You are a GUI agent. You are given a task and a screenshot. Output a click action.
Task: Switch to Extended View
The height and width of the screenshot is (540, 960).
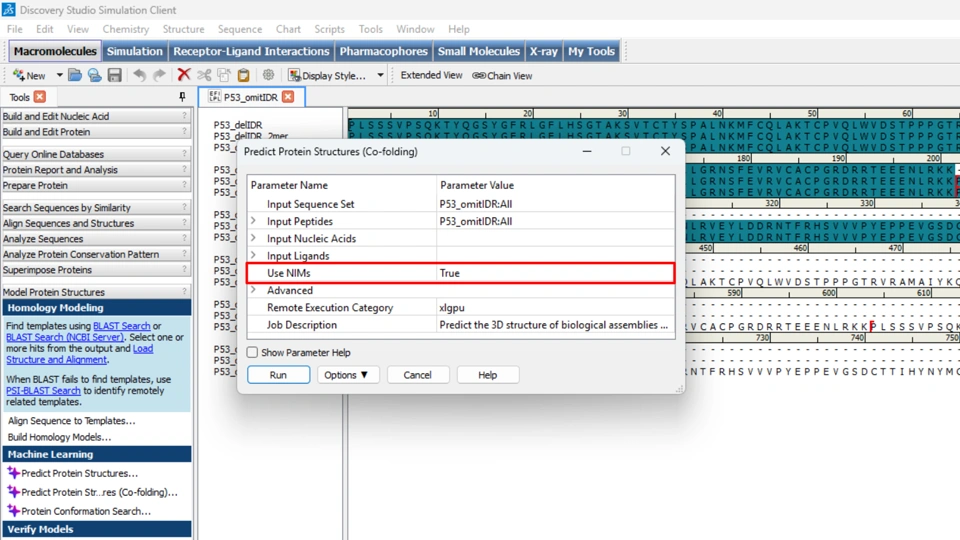[x=431, y=75]
